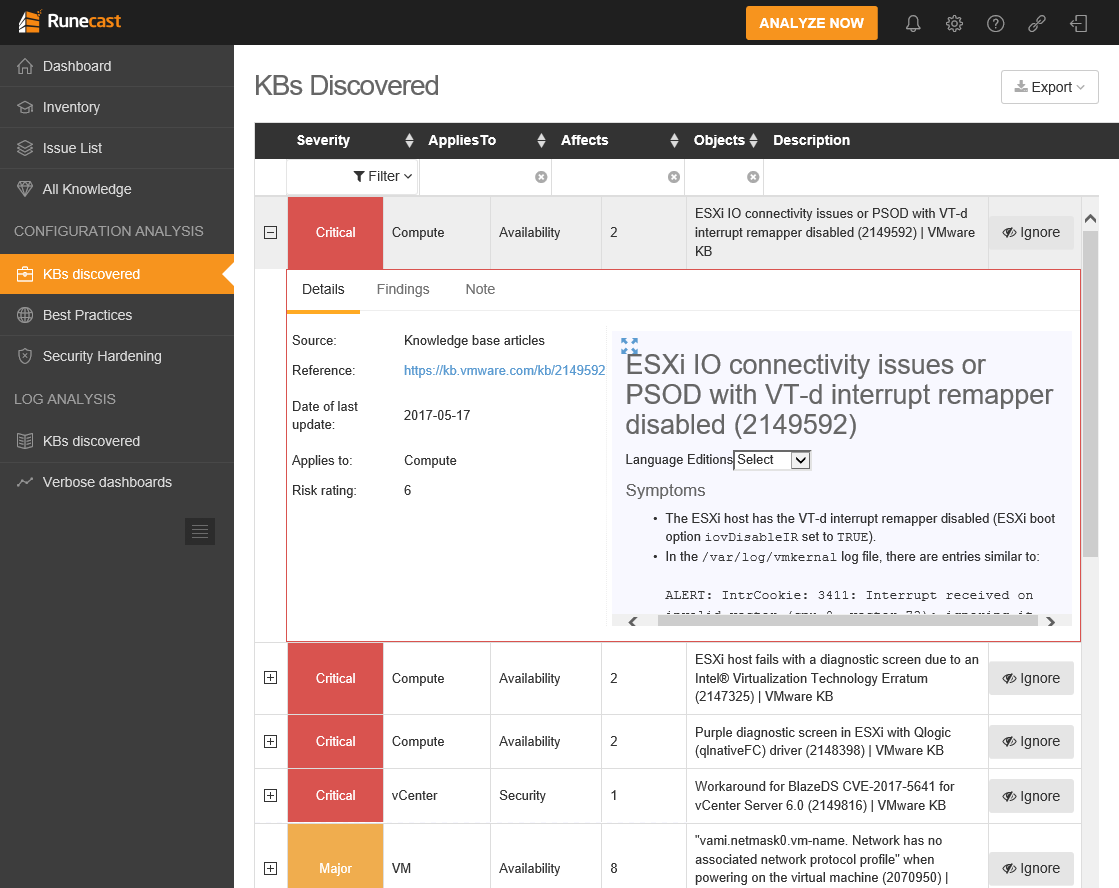Screen dimensions: 1119x888
Task: Click the Description column header
Action: tap(811, 141)
